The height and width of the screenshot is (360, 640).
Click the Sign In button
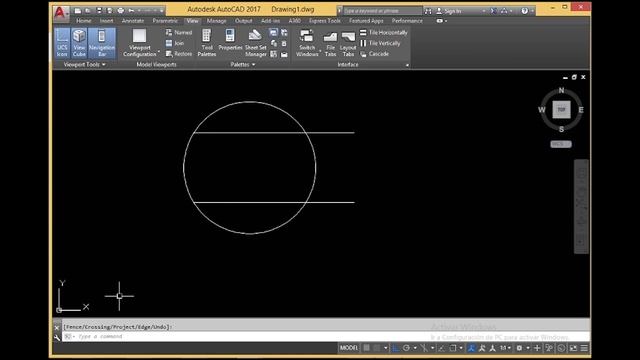click(x=449, y=11)
